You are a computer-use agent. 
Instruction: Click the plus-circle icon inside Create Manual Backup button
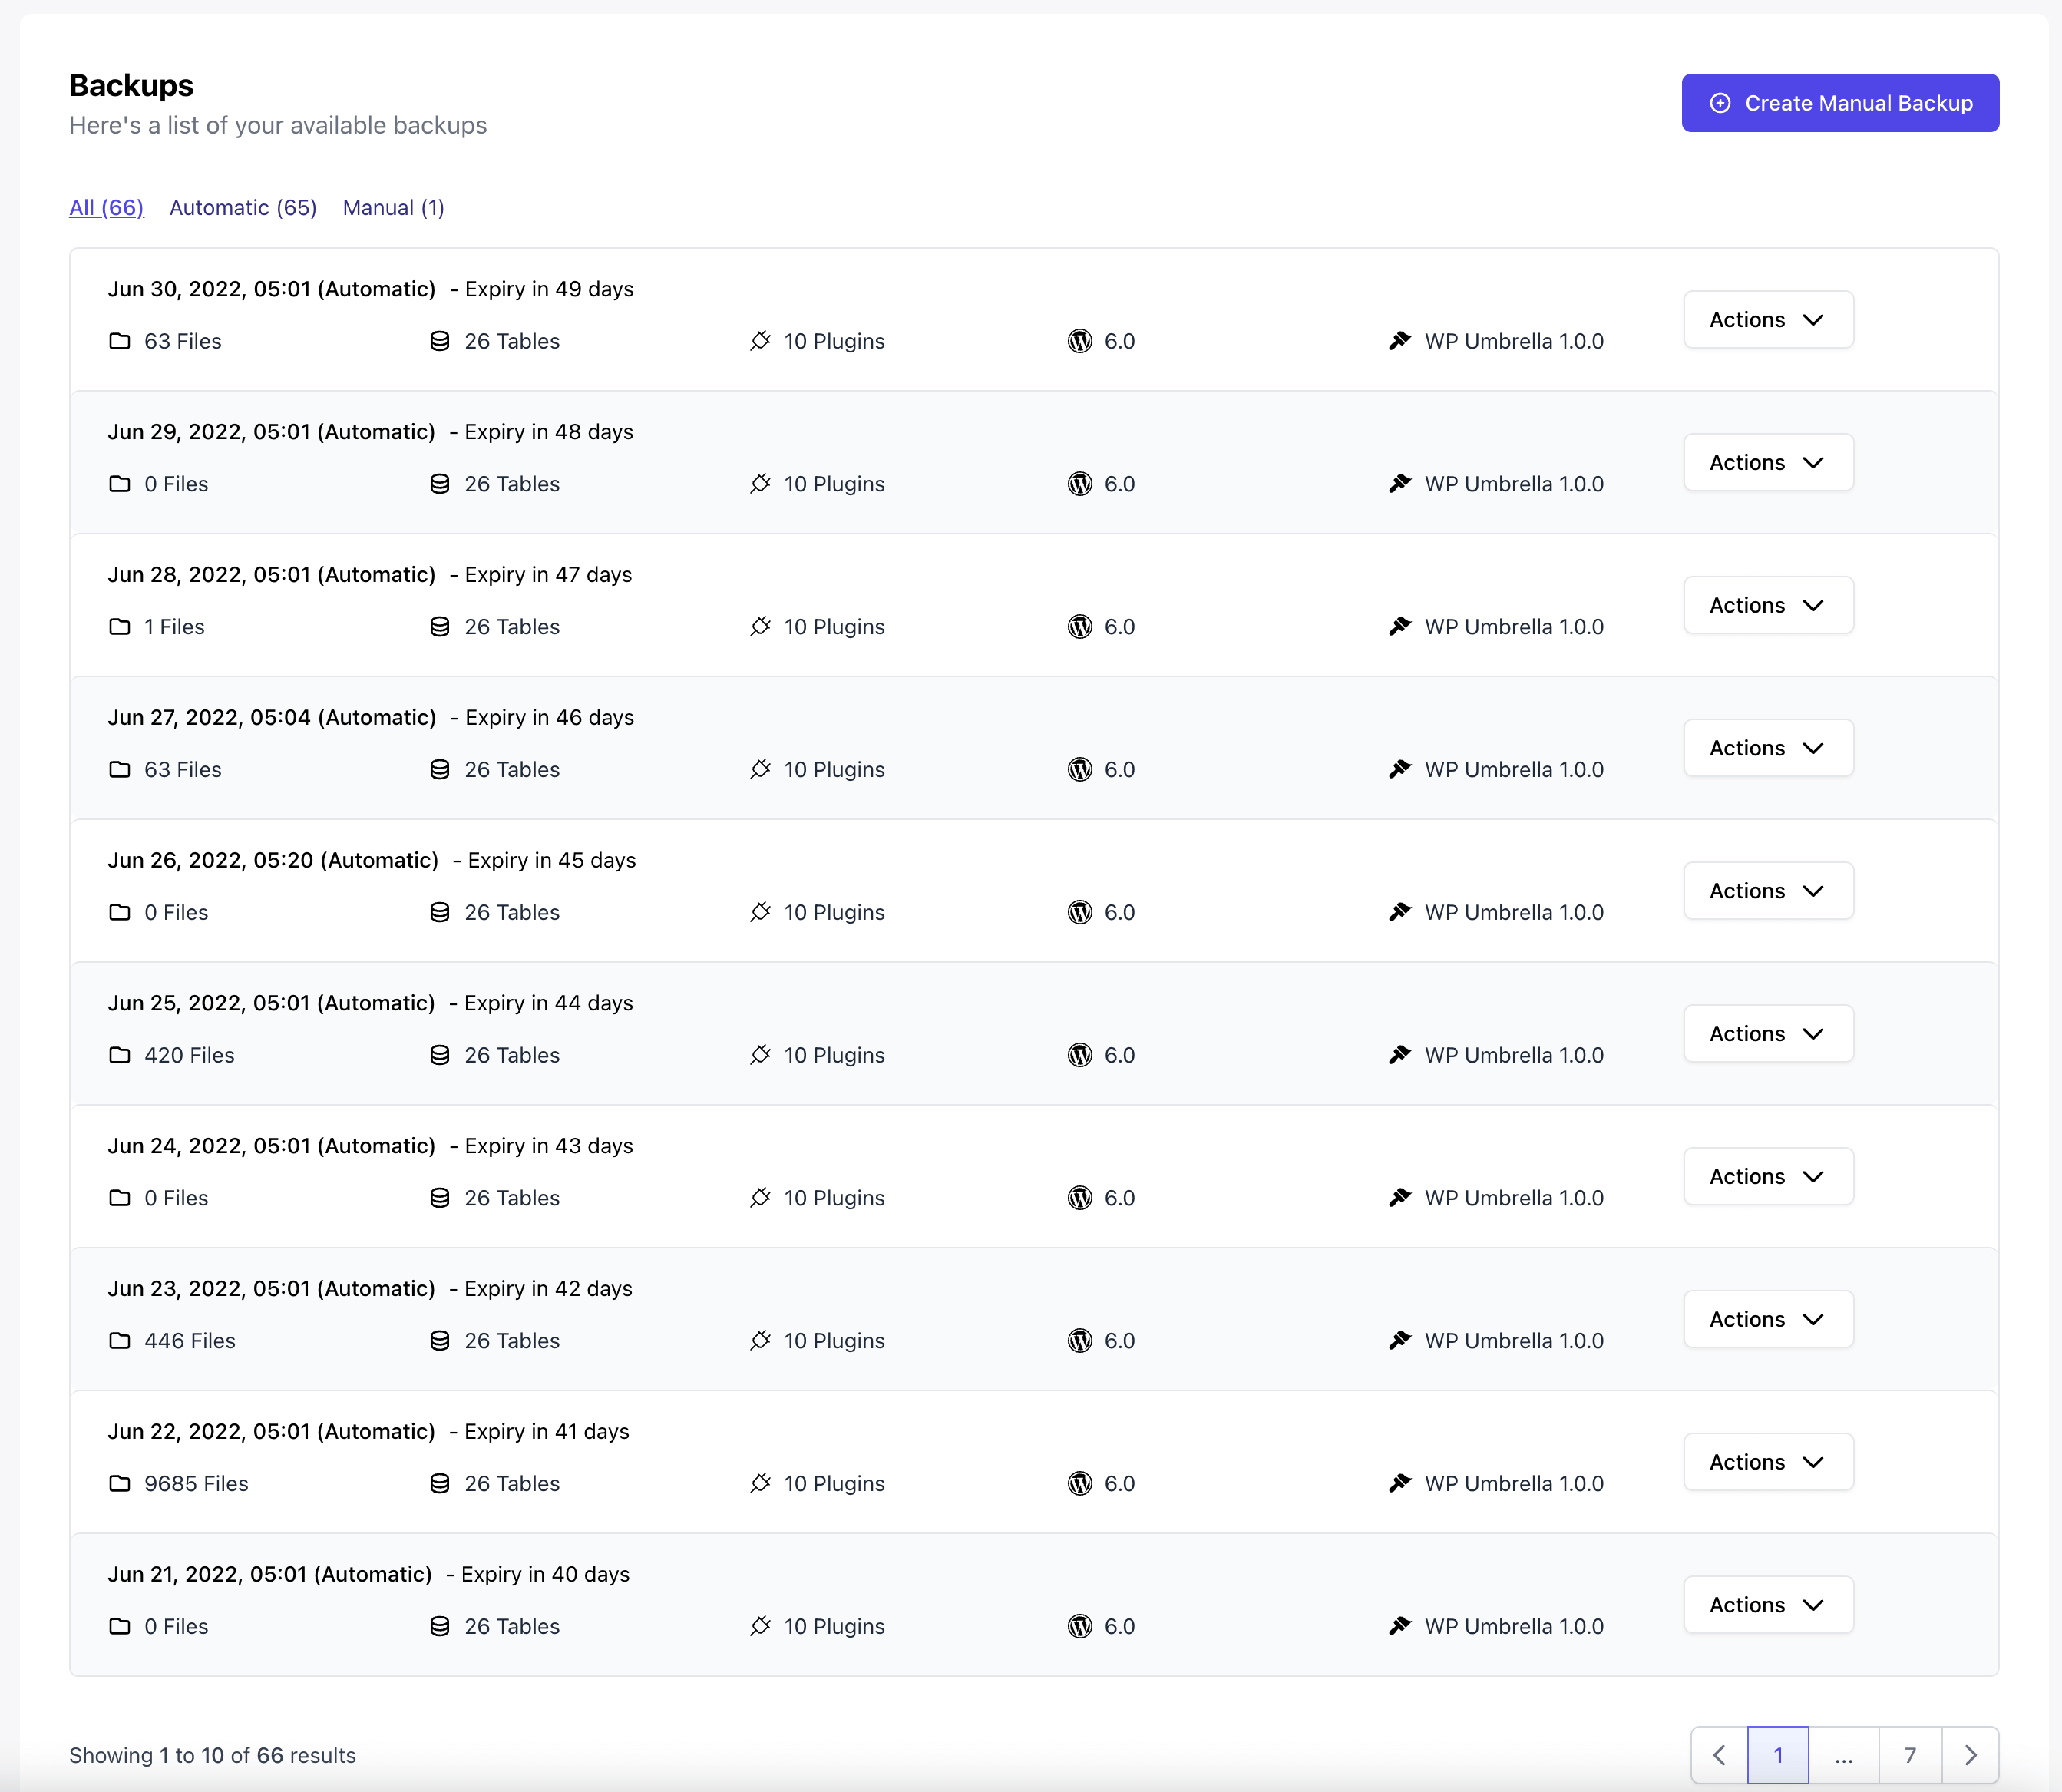[x=1719, y=102]
